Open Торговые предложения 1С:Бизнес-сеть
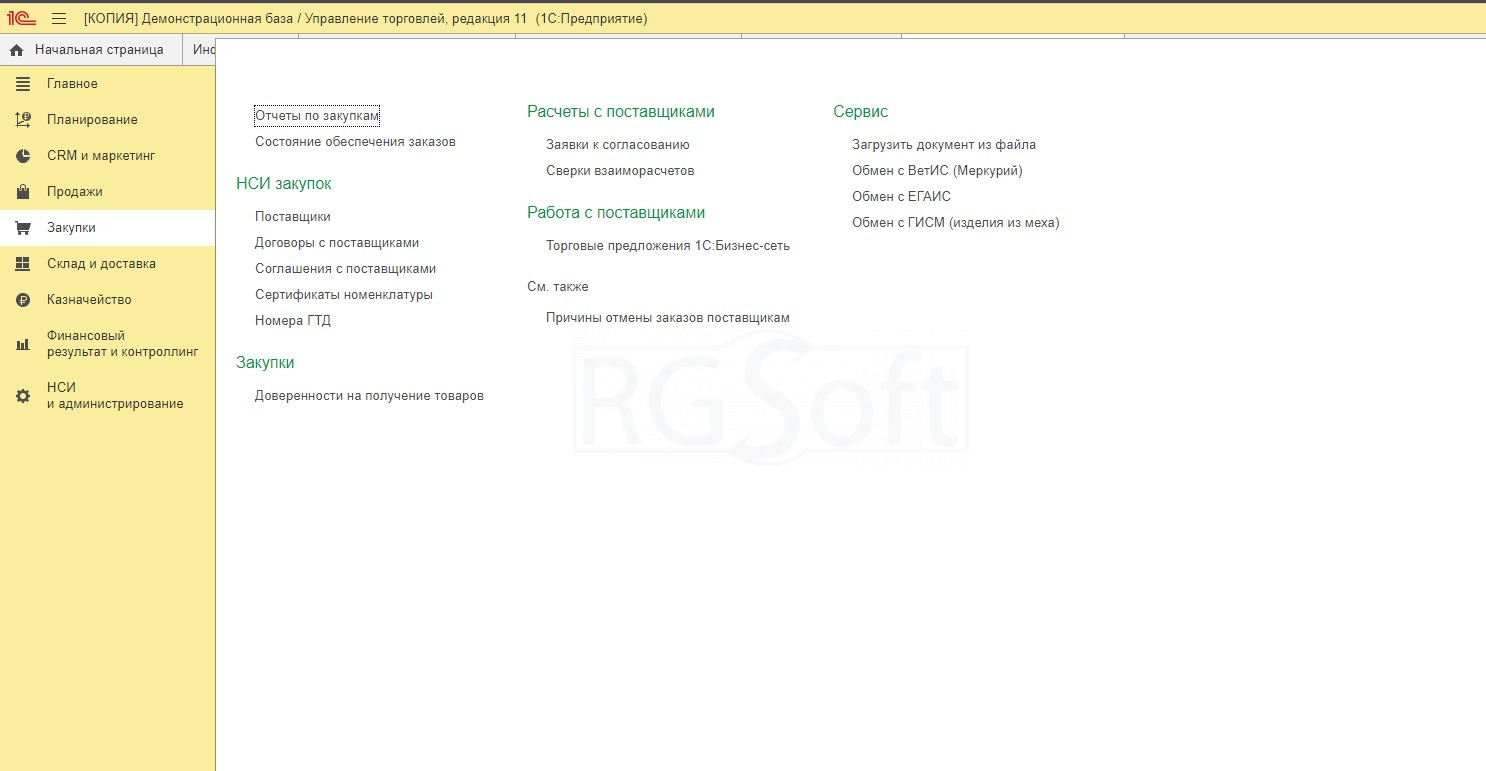This screenshot has width=1486, height=771. click(x=668, y=246)
